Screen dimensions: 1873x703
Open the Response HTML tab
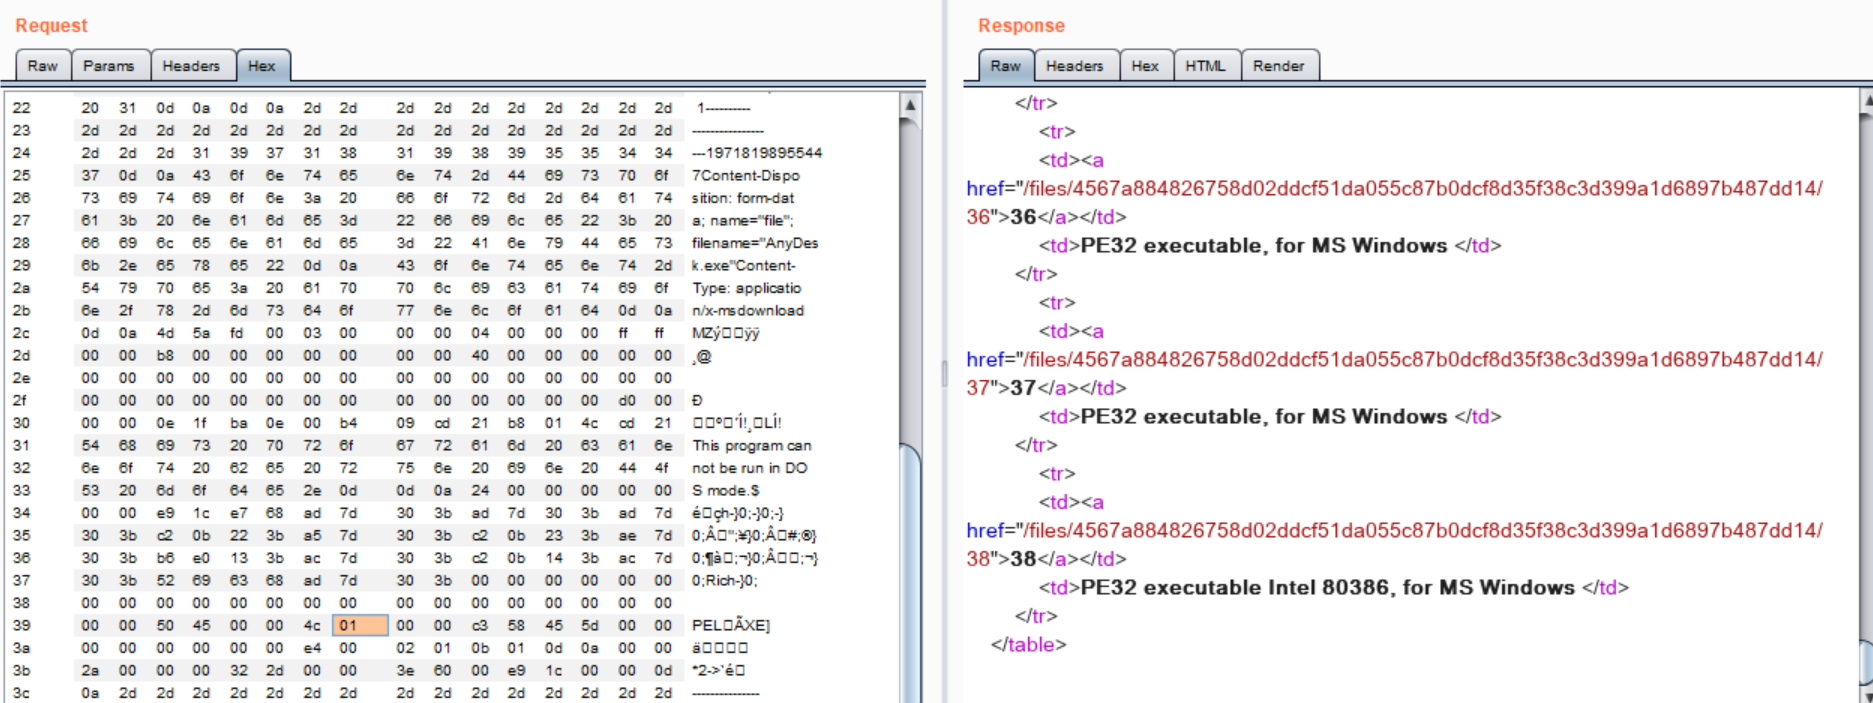click(x=1205, y=66)
